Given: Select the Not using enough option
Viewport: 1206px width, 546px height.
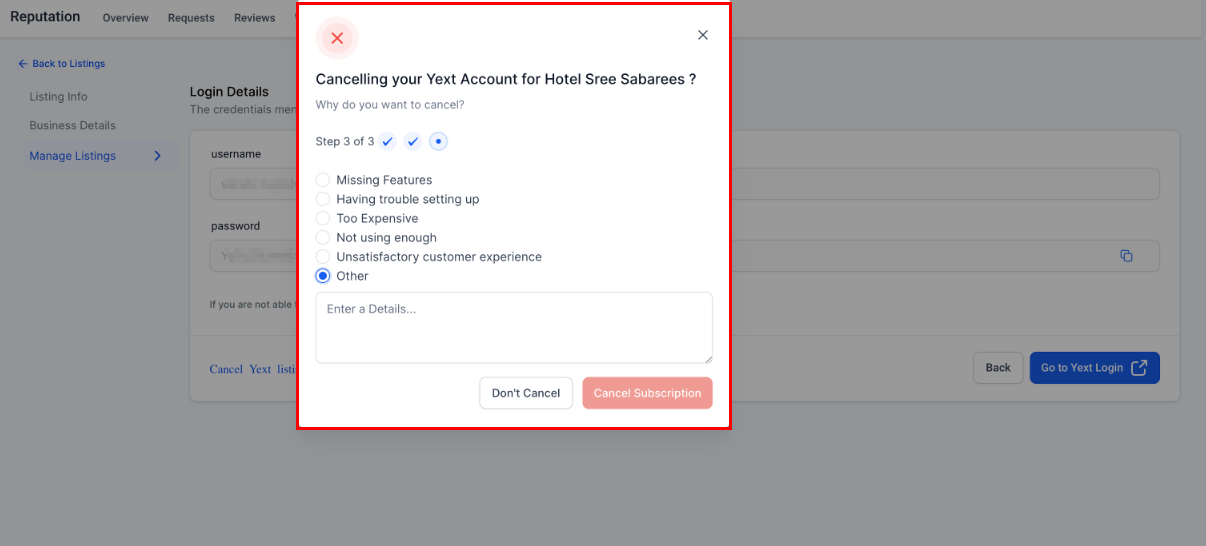Looking at the screenshot, I should click(323, 237).
